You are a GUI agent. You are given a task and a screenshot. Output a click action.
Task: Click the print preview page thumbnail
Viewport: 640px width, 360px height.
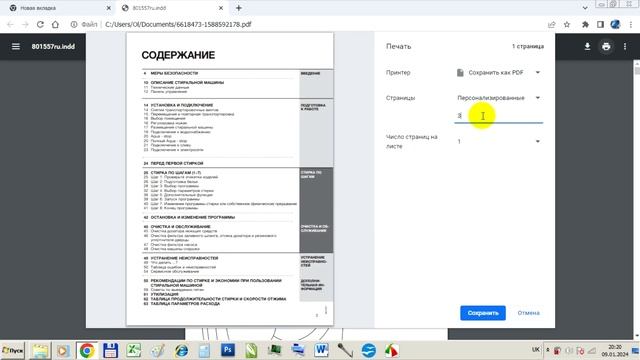point(230,179)
